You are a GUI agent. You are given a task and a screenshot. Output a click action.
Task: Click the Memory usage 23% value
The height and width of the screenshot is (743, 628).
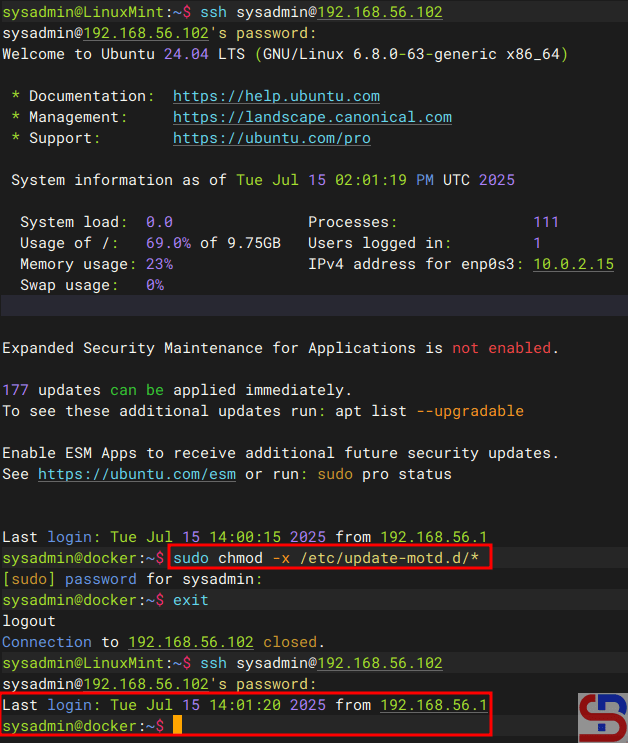[x=159, y=264]
